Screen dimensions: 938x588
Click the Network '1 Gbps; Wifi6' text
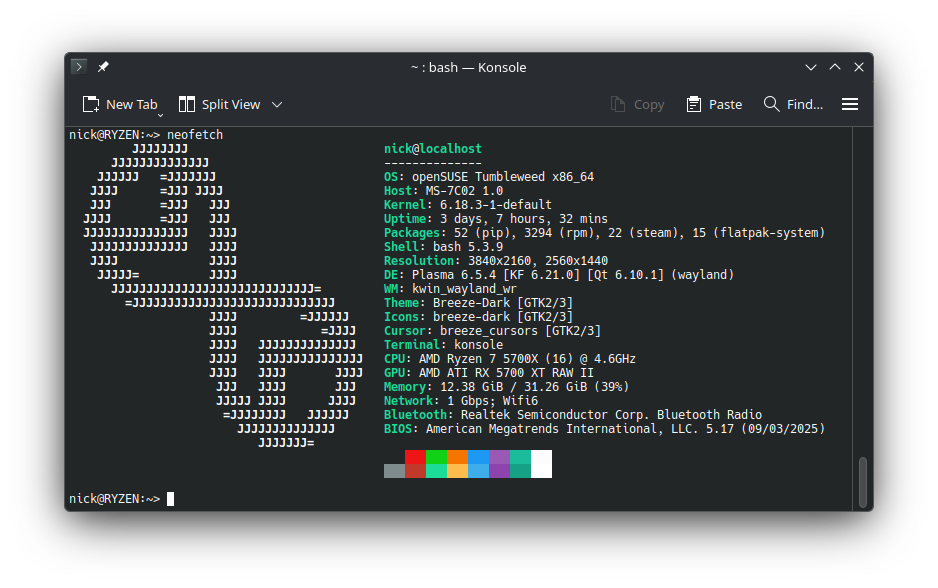point(492,401)
